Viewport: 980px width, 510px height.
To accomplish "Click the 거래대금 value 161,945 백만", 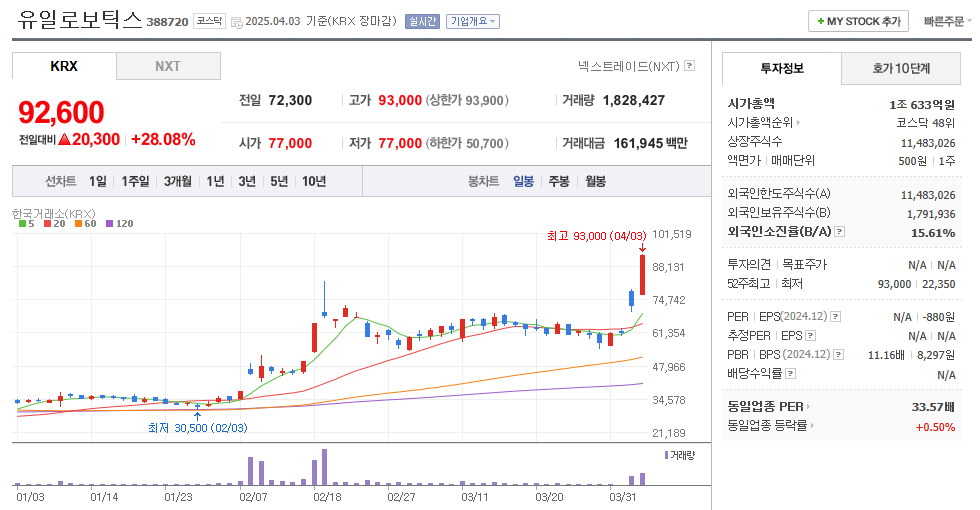I will tap(650, 143).
